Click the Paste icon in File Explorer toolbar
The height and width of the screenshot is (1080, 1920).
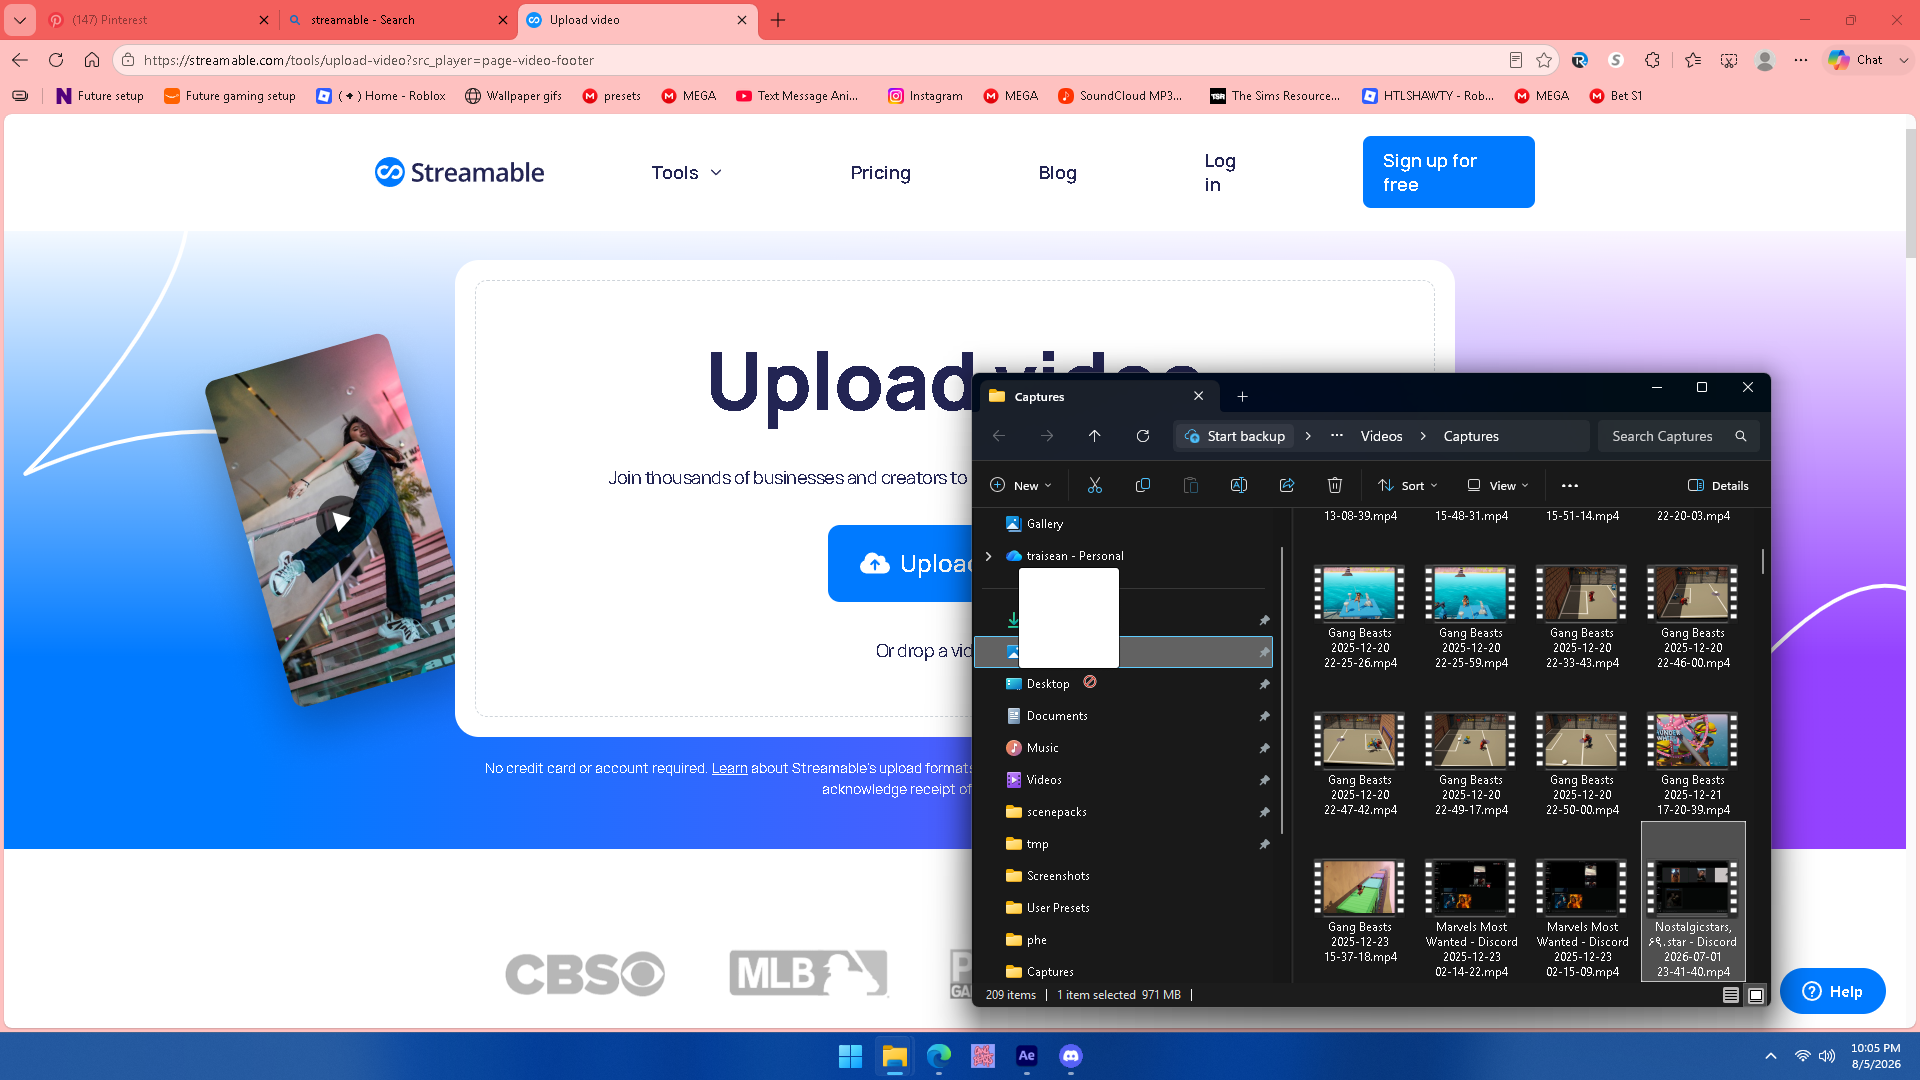(x=1191, y=486)
